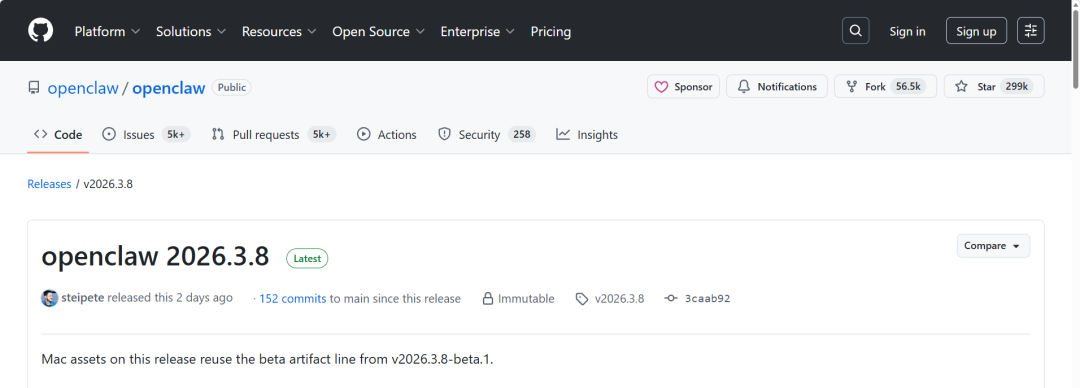Click the Immutable lock icon
The height and width of the screenshot is (388, 1080).
point(488,299)
